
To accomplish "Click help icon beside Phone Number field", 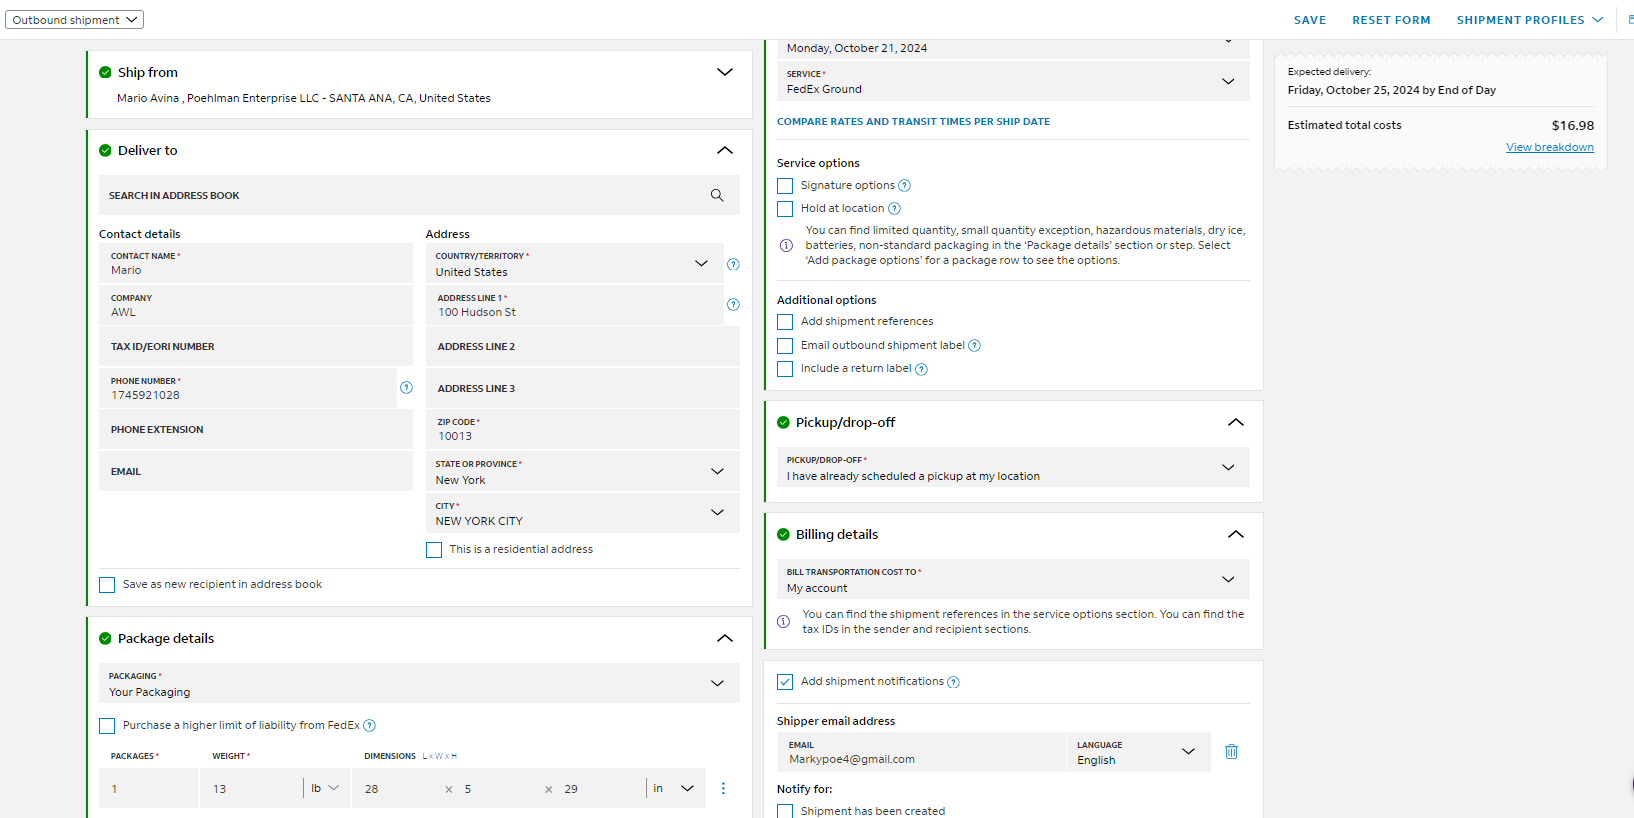I will click(406, 387).
